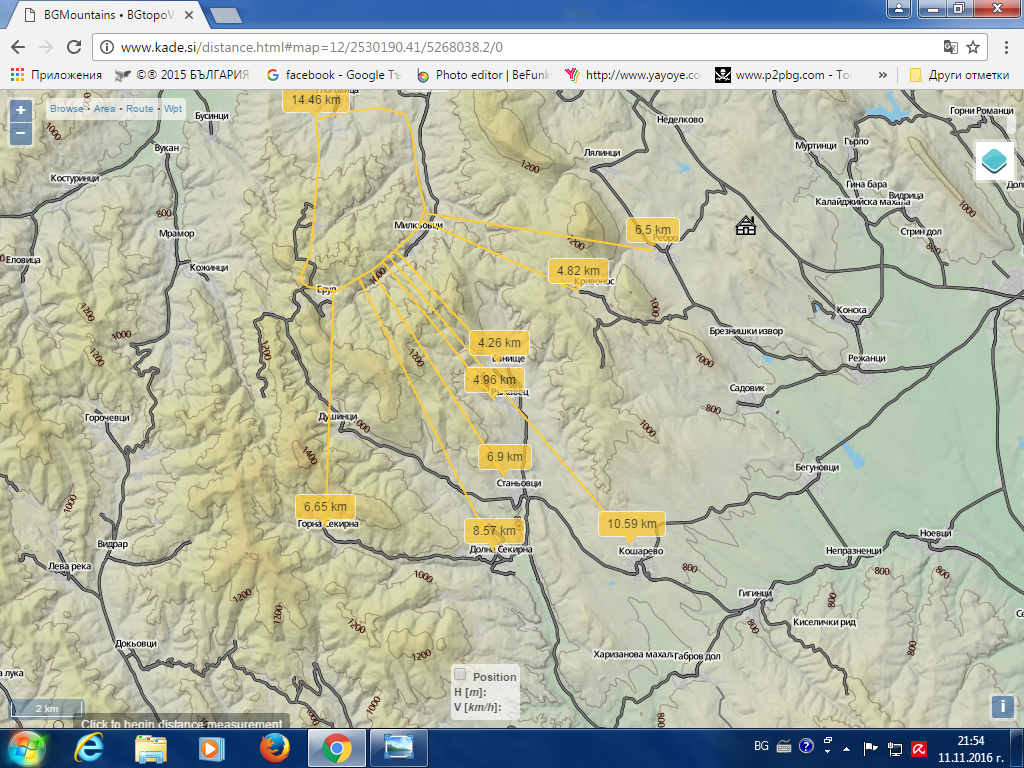This screenshot has width=1024, height=768.
Task: Open the help question mark tray icon
Action: (807, 746)
